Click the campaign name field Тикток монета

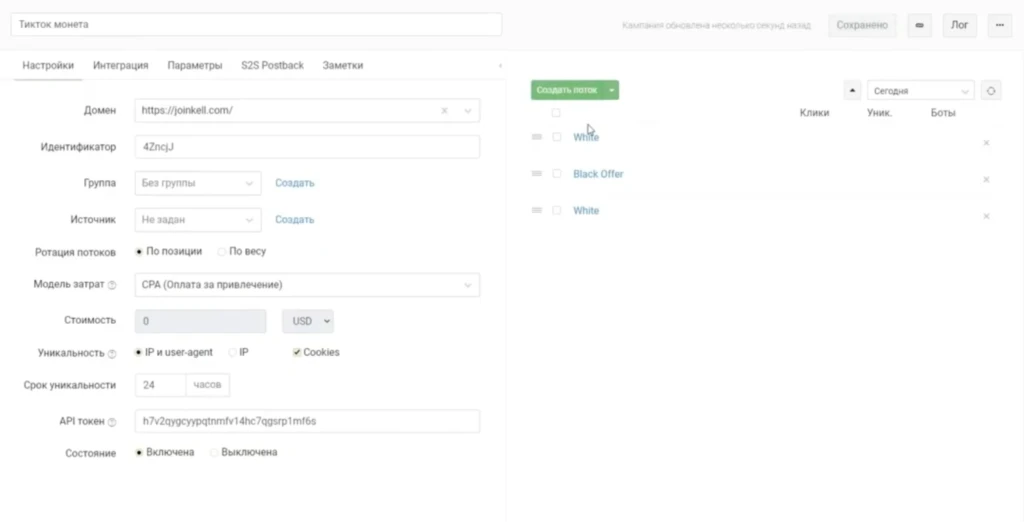tap(256, 24)
